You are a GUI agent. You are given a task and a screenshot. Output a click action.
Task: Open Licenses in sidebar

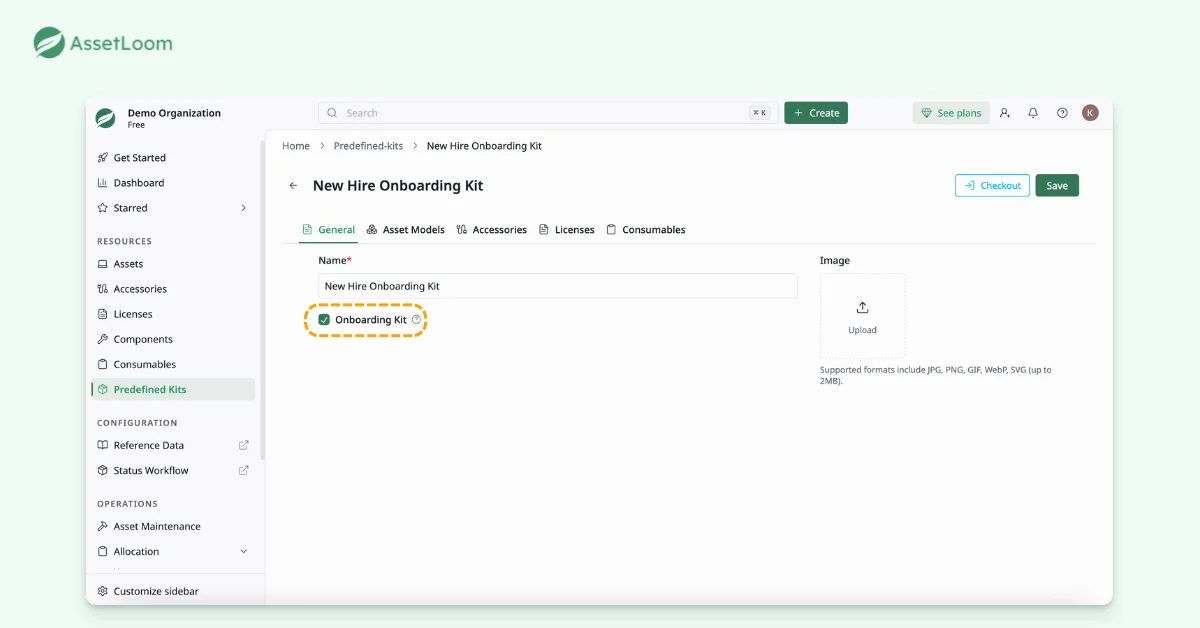pos(173,314)
